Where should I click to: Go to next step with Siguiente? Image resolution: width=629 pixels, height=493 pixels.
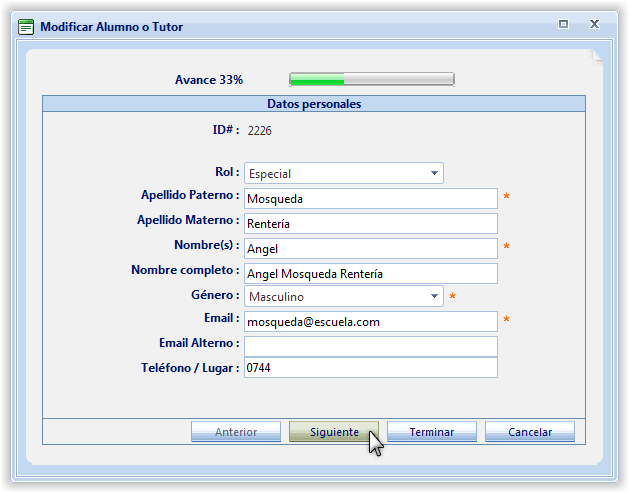click(x=334, y=432)
